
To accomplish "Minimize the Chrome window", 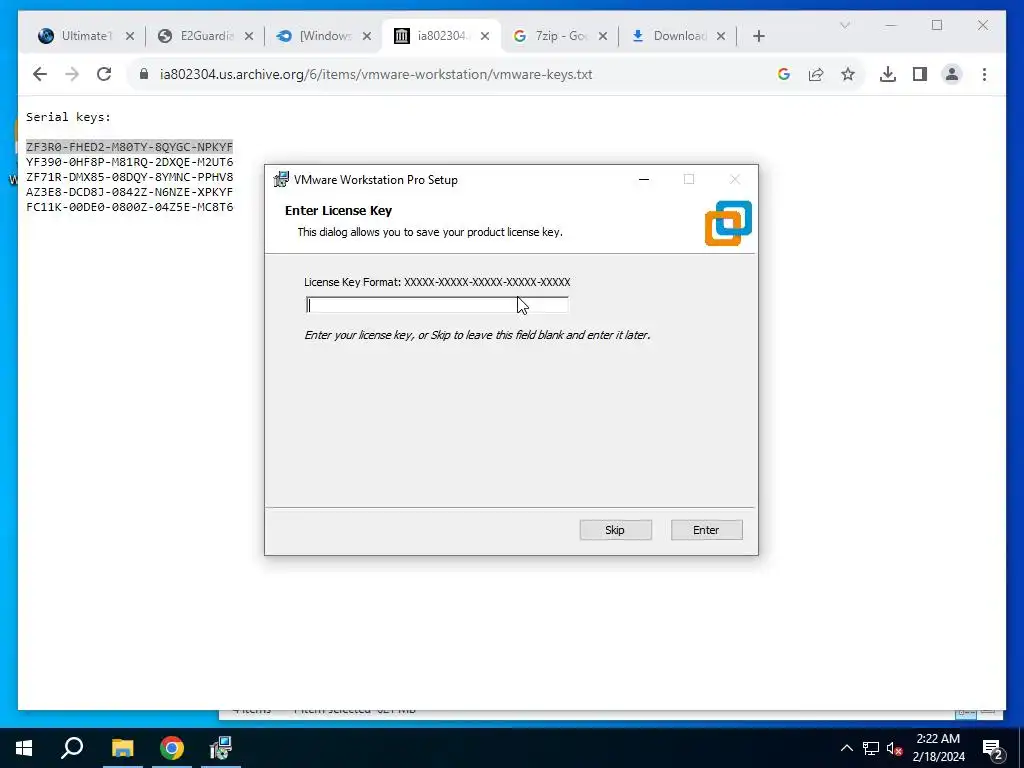I will tap(891, 25).
